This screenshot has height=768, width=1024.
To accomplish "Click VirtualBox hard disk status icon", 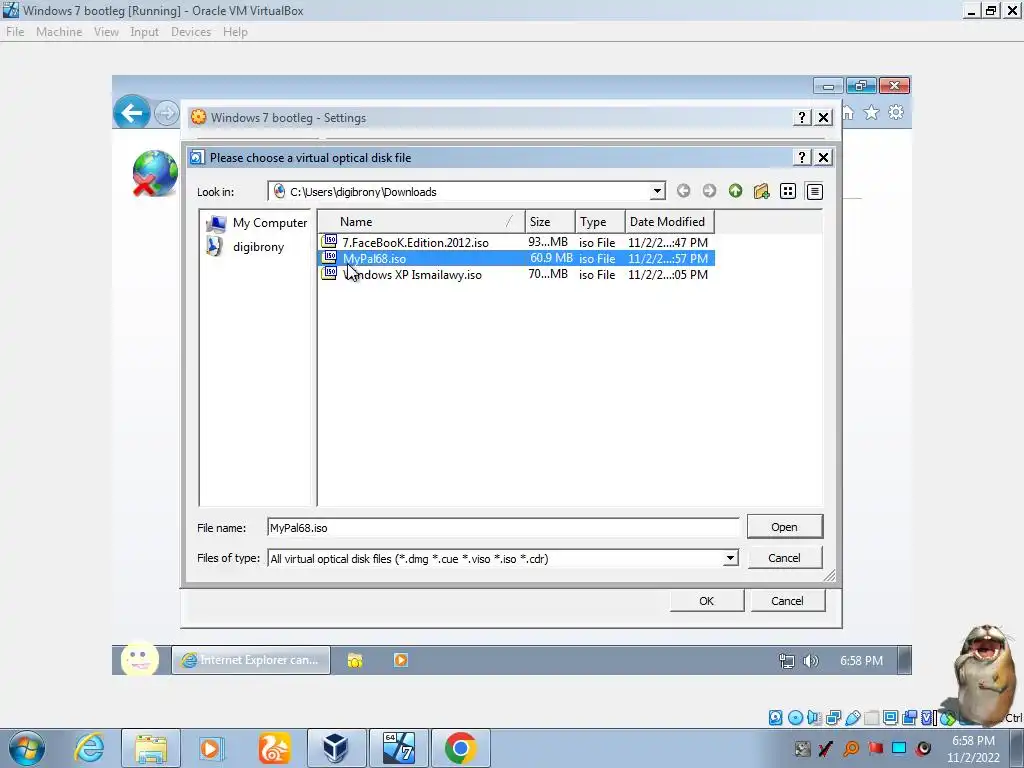I will [775, 718].
